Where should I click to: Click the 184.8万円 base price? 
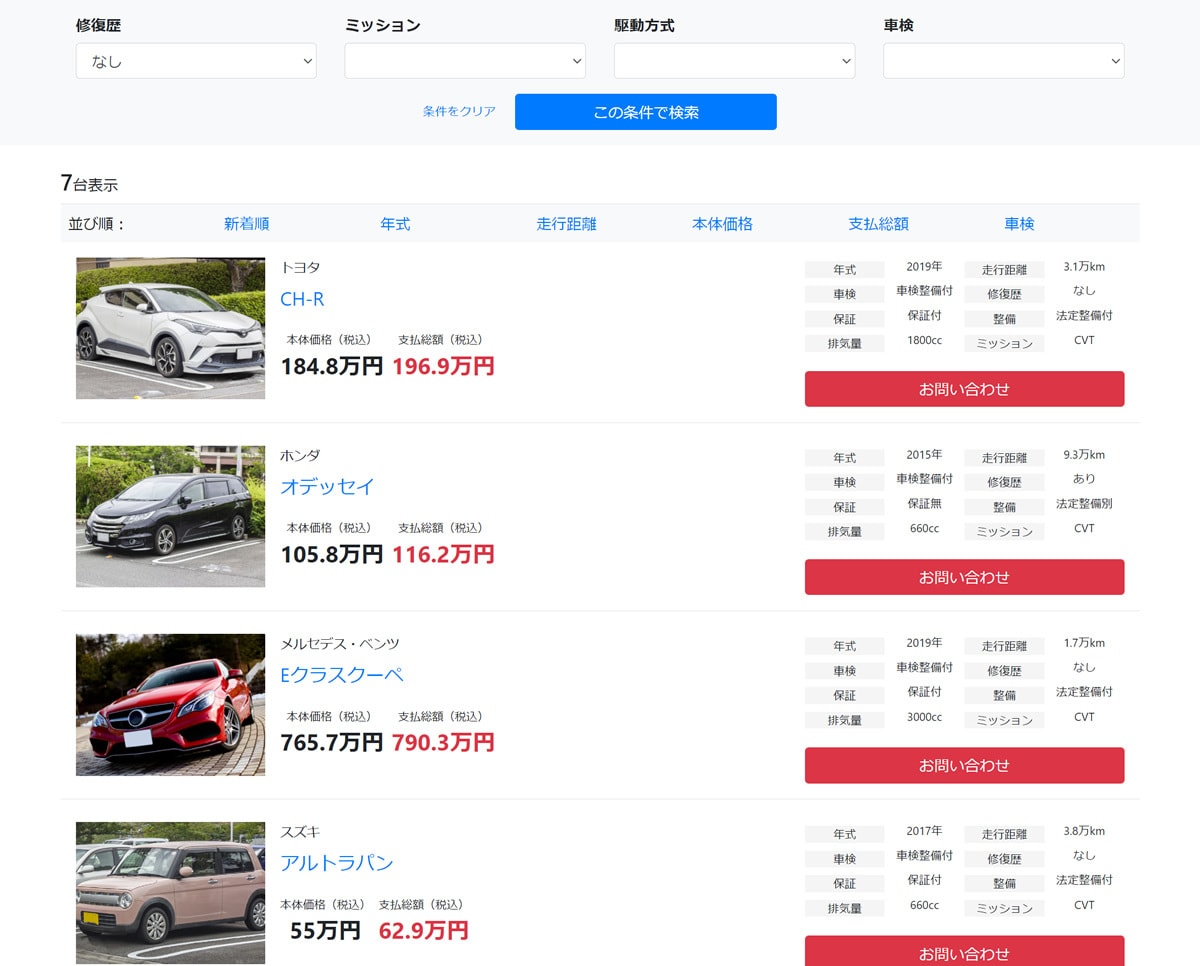(332, 366)
